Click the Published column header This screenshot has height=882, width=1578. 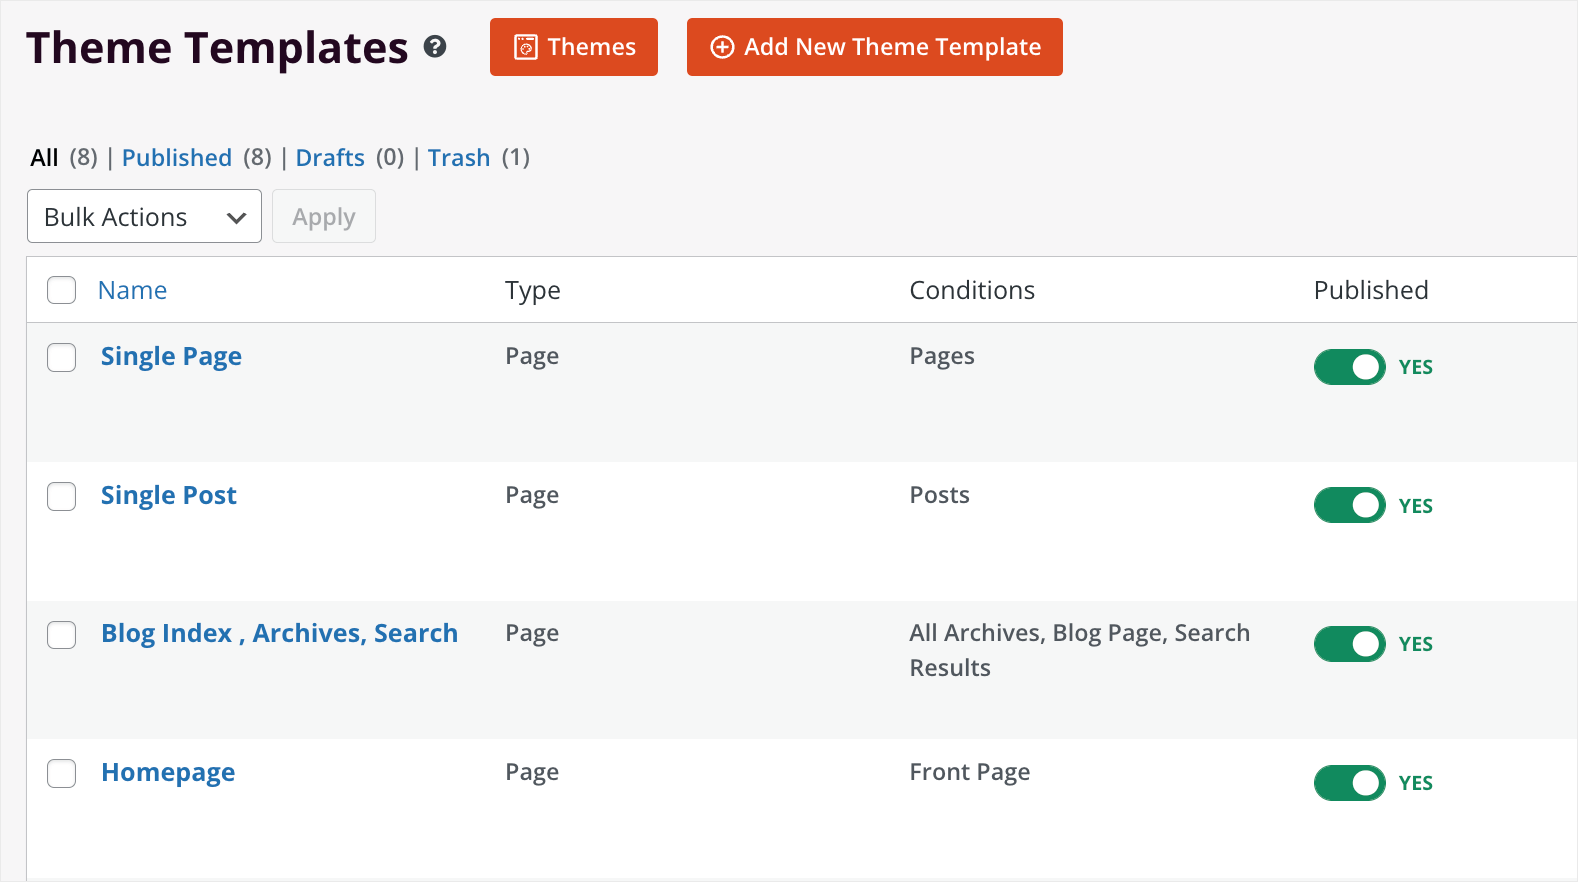coord(1371,290)
